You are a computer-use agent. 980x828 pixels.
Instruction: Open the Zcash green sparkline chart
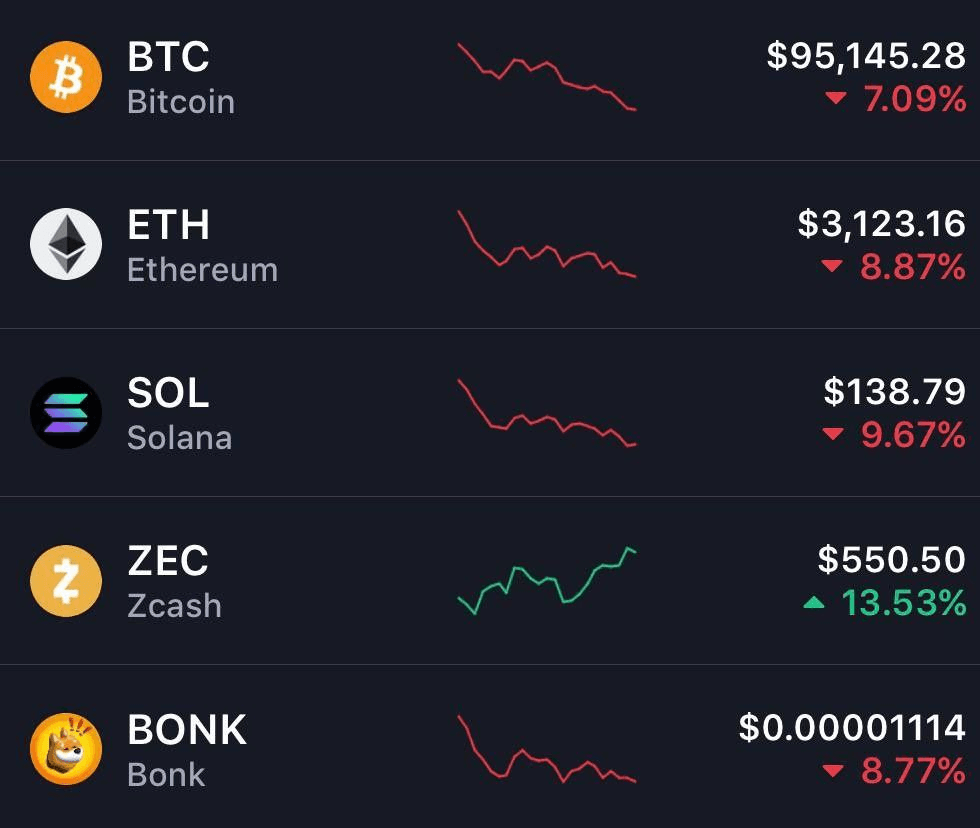[547, 580]
